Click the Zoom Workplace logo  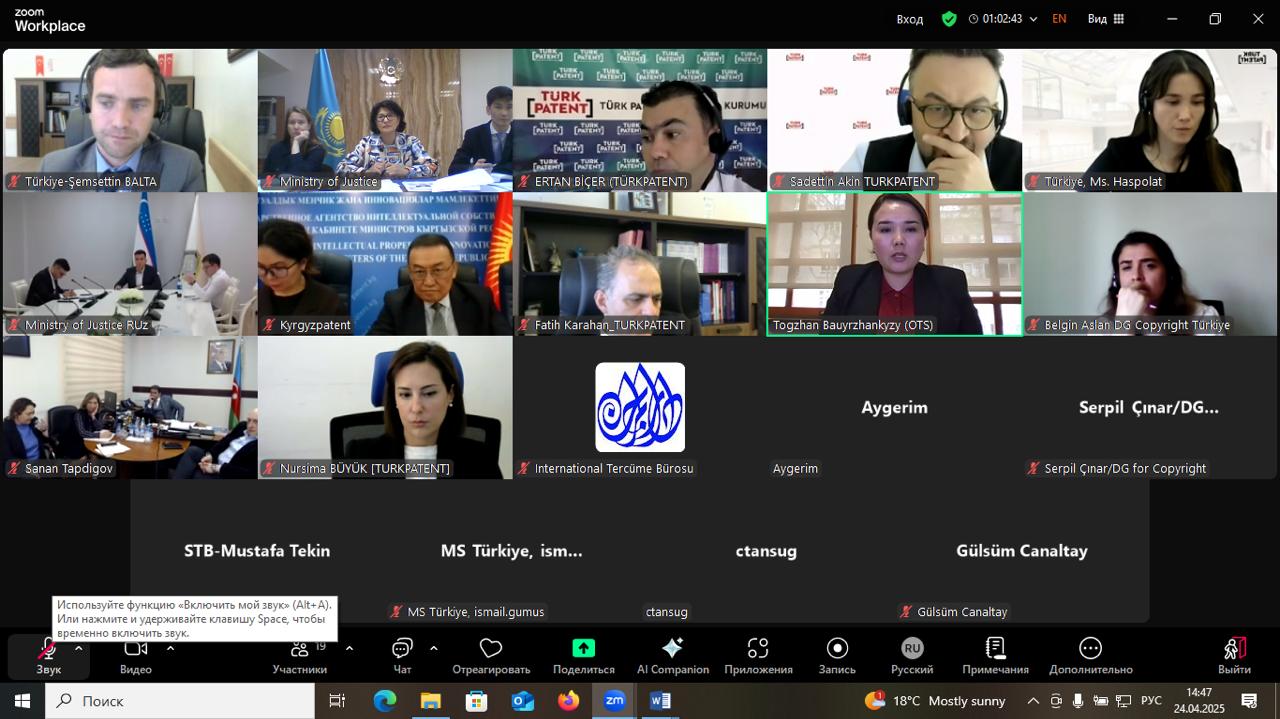coord(50,20)
